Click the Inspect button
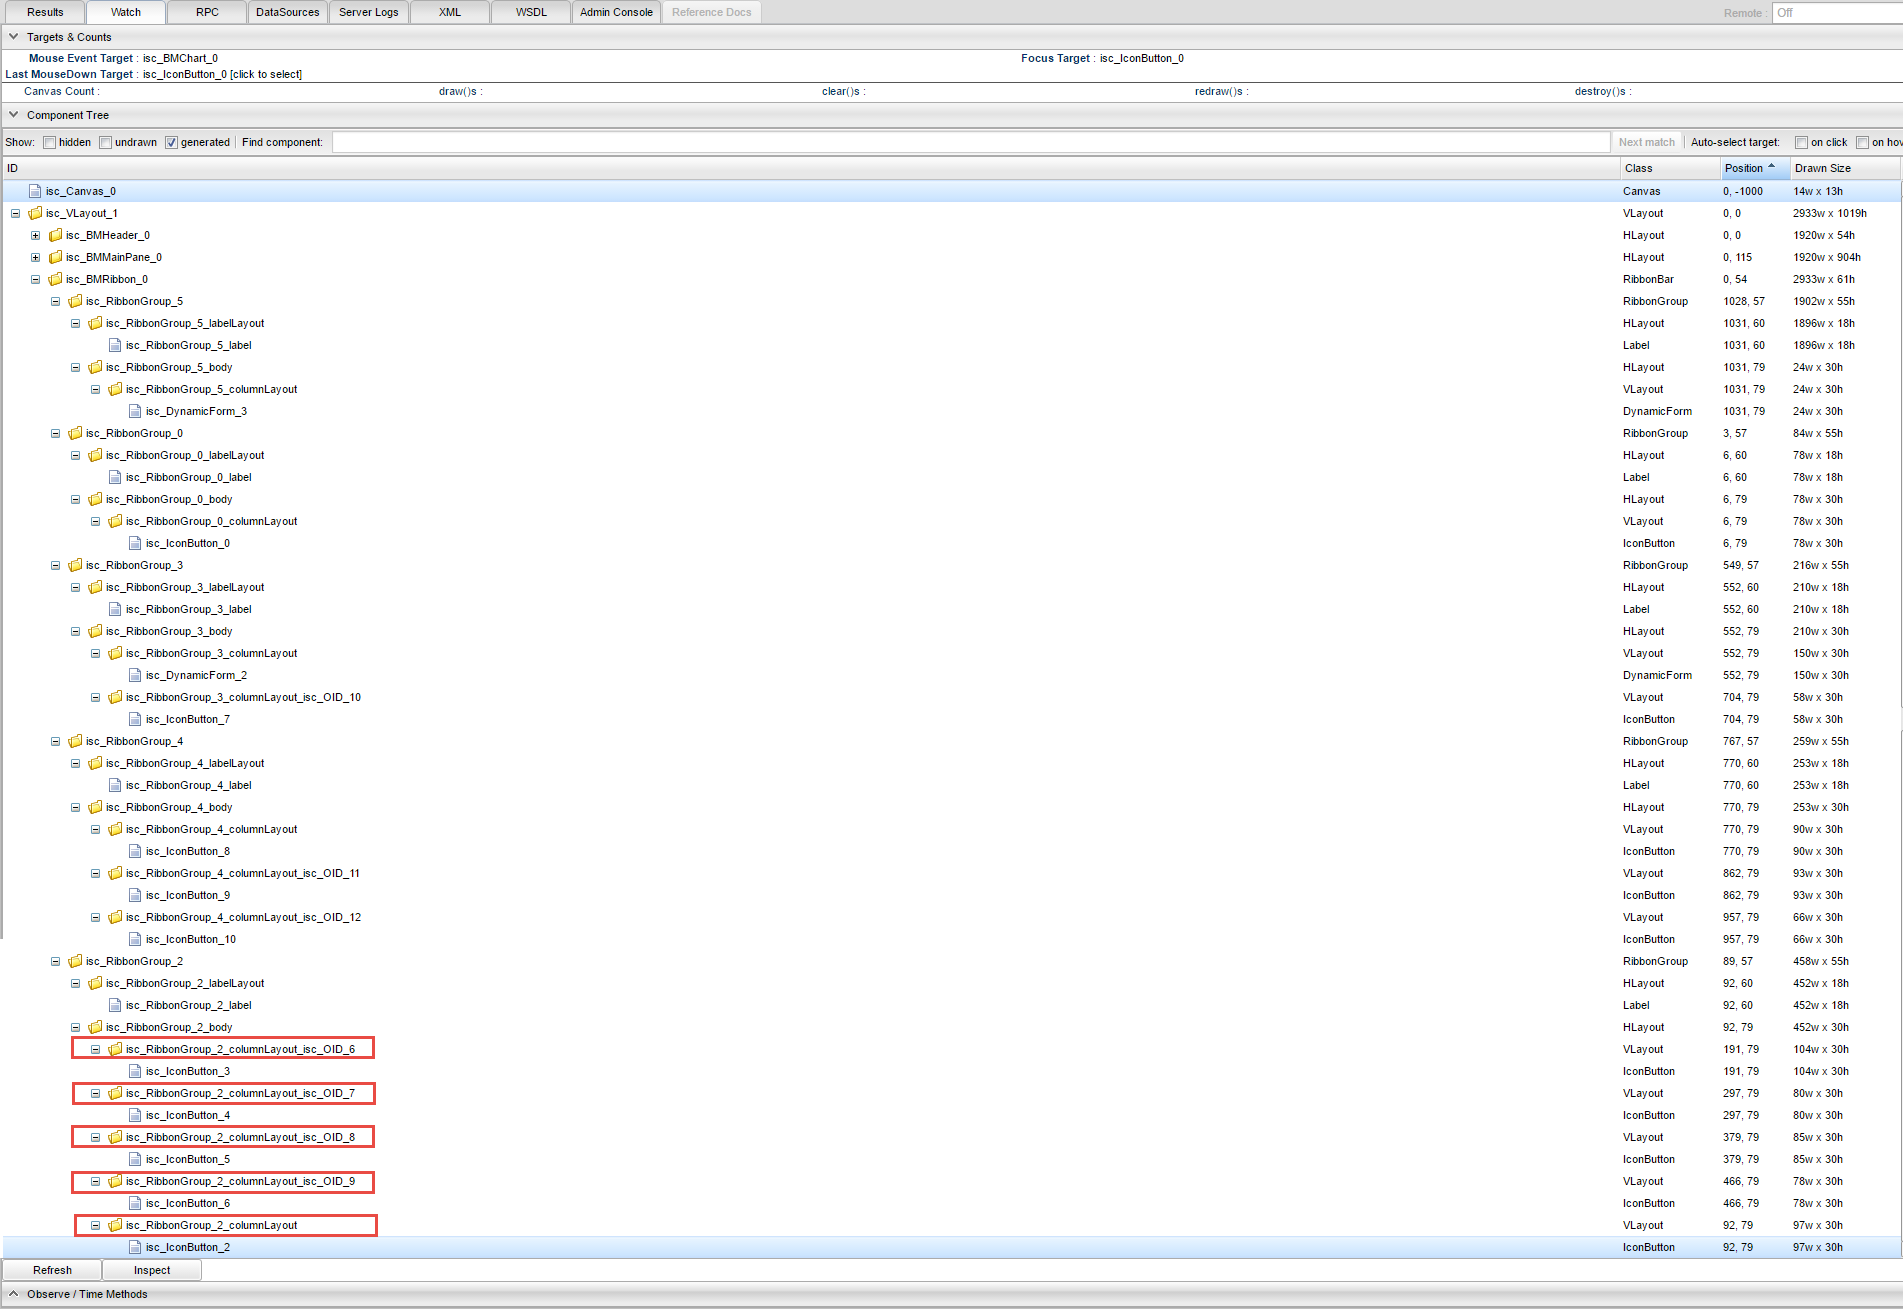Screen dimensions: 1903x1309 point(152,1270)
